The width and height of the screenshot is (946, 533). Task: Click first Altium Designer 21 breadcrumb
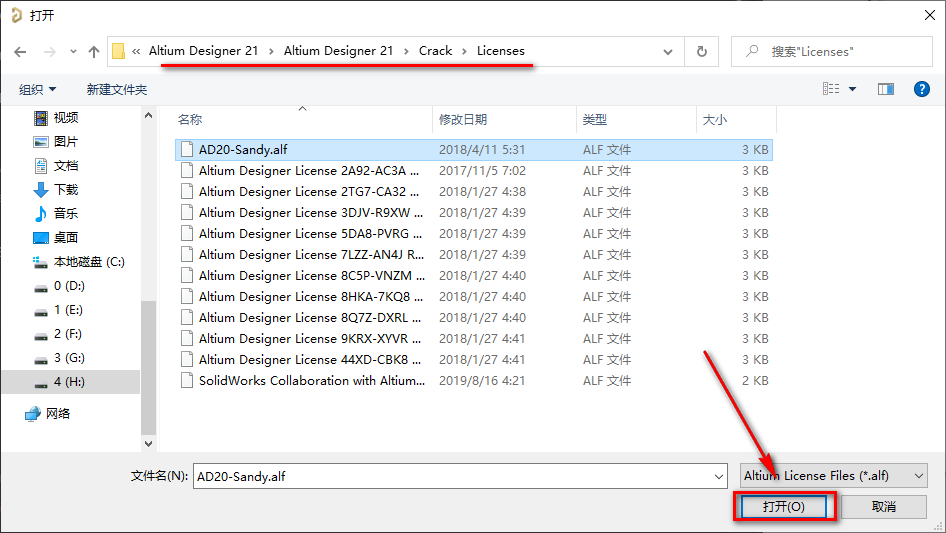click(203, 51)
